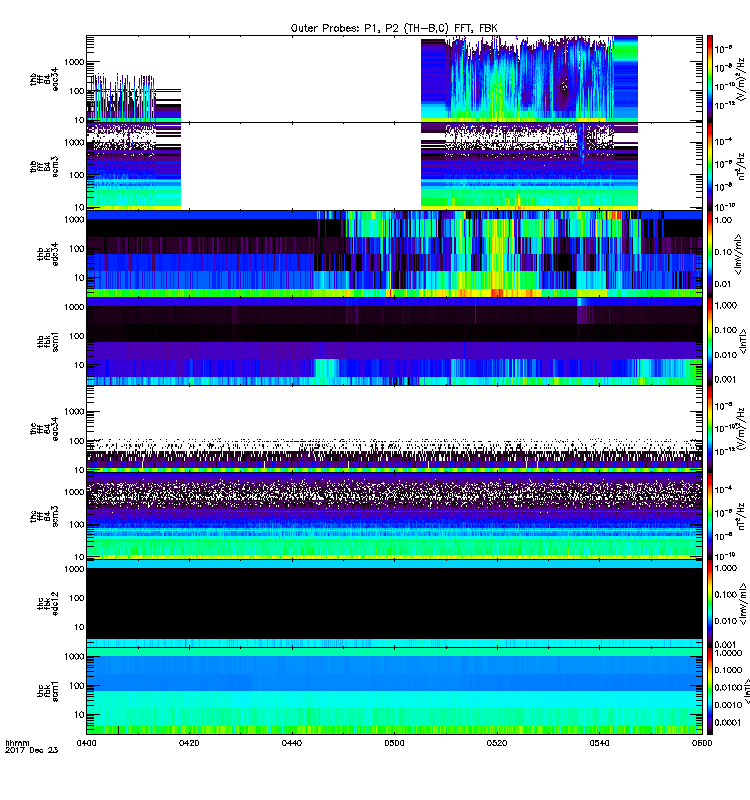This screenshot has width=750, height=800.
Task: Select the 'thc fbk edc12' panel label
Action: [x=48, y=604]
